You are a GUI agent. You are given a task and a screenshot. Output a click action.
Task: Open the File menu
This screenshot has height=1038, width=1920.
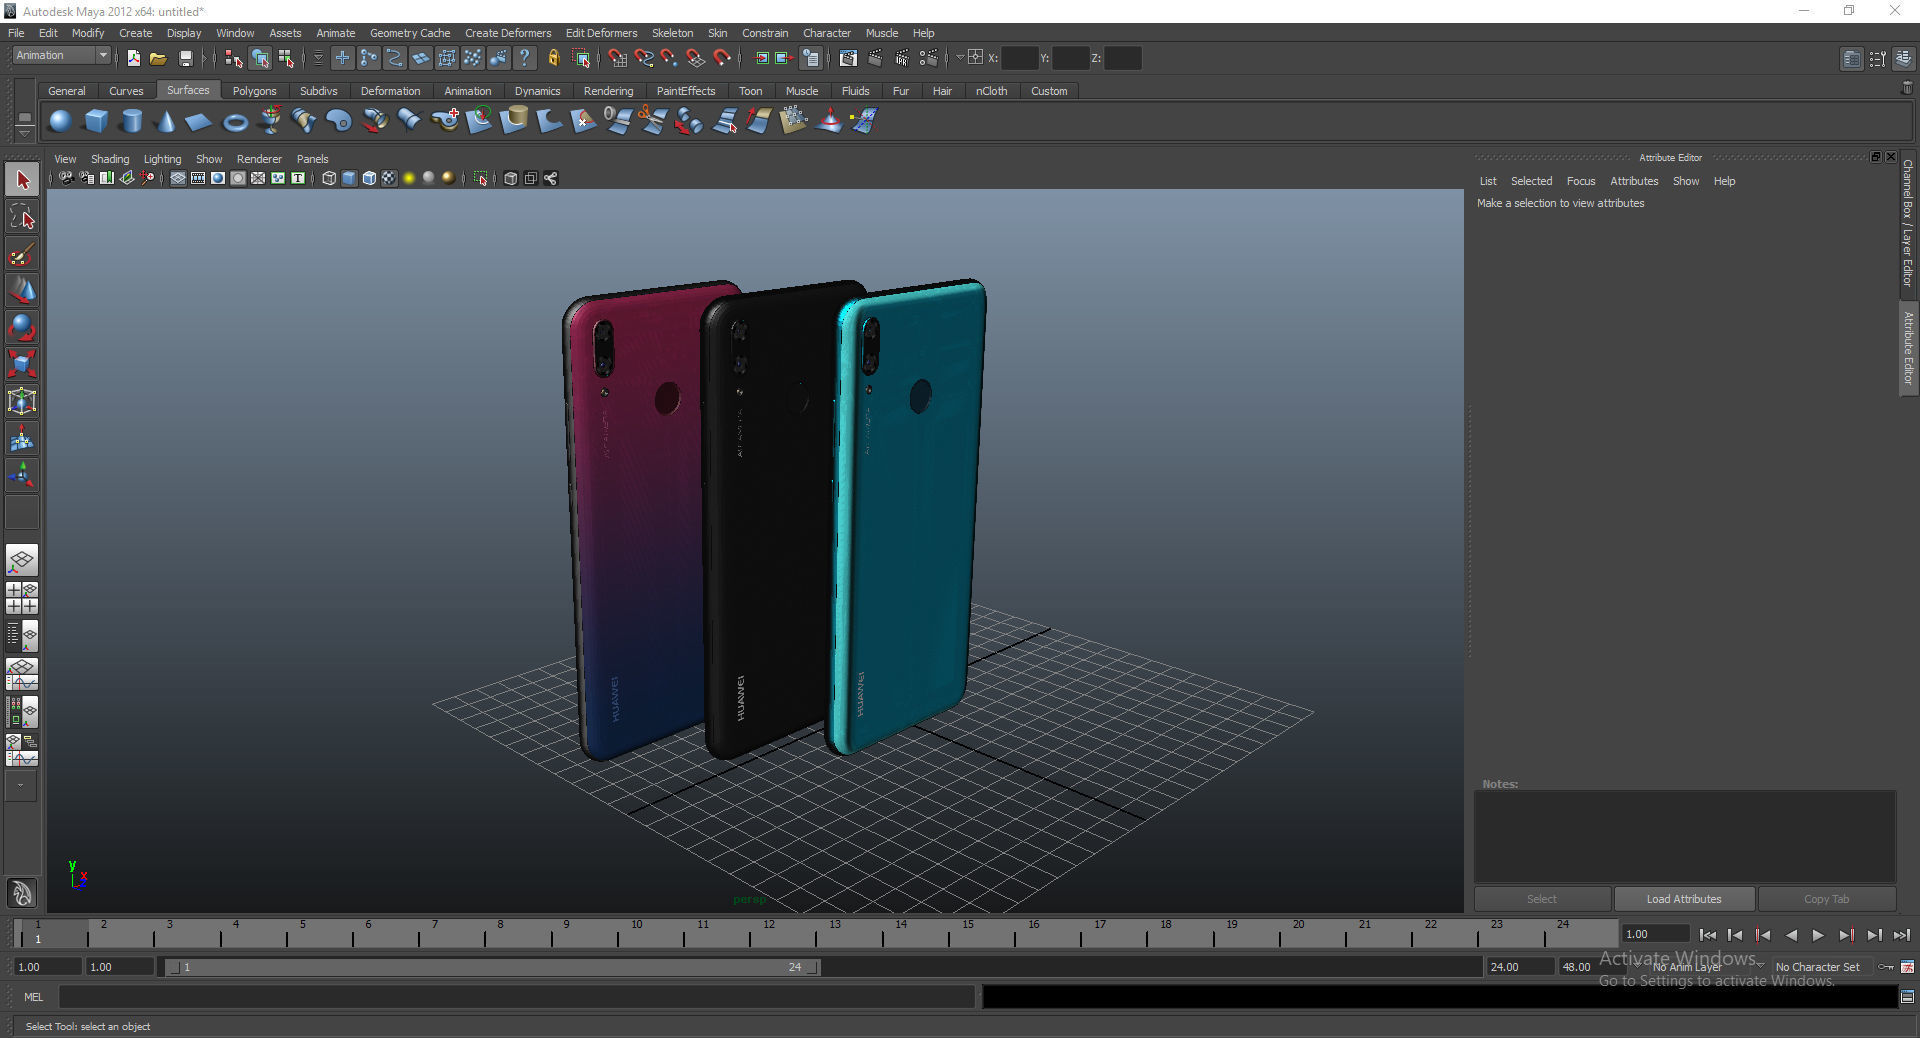[16, 33]
